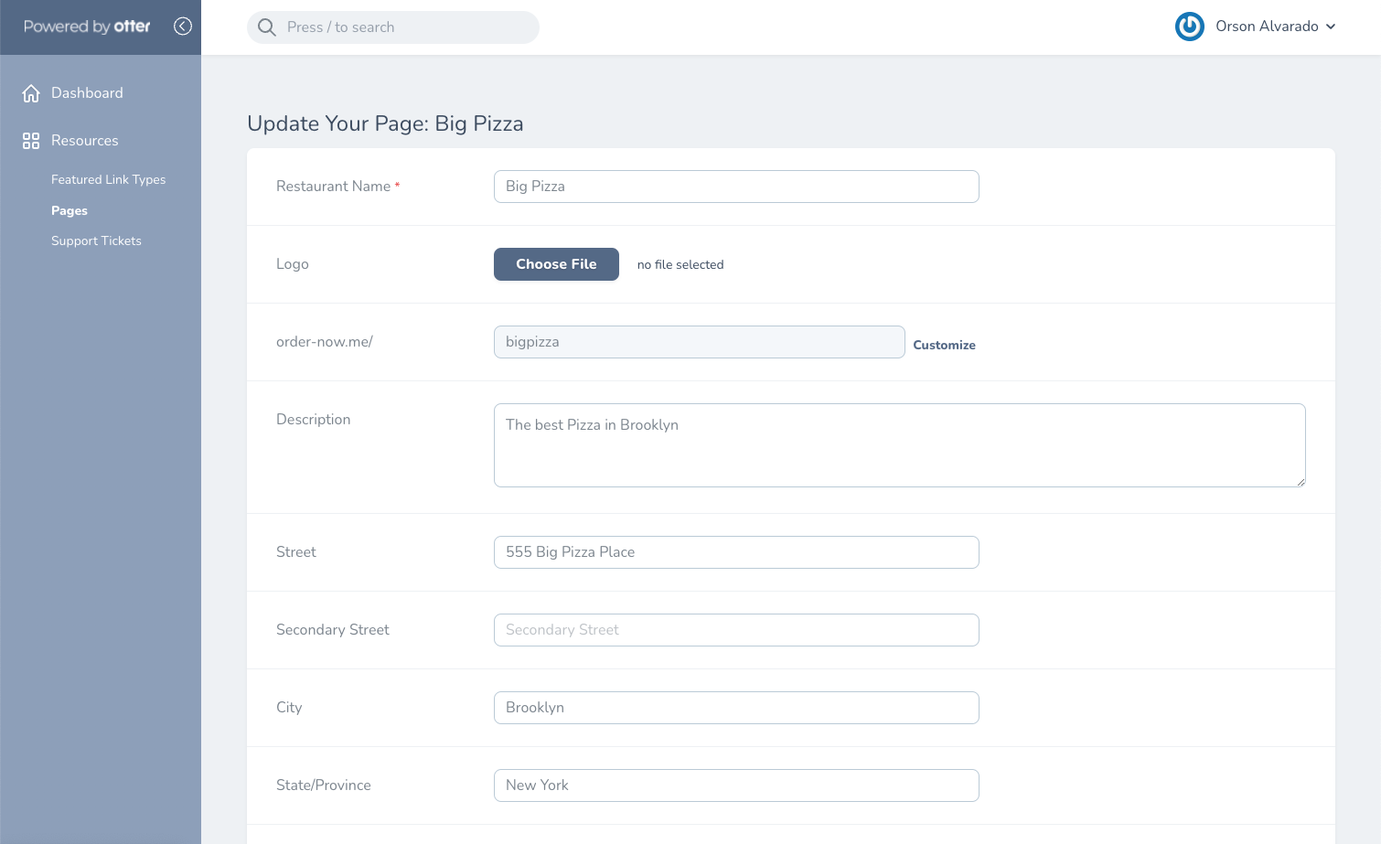The width and height of the screenshot is (1381, 844).
Task: Click the Powered by otter logo
Action: click(x=87, y=27)
